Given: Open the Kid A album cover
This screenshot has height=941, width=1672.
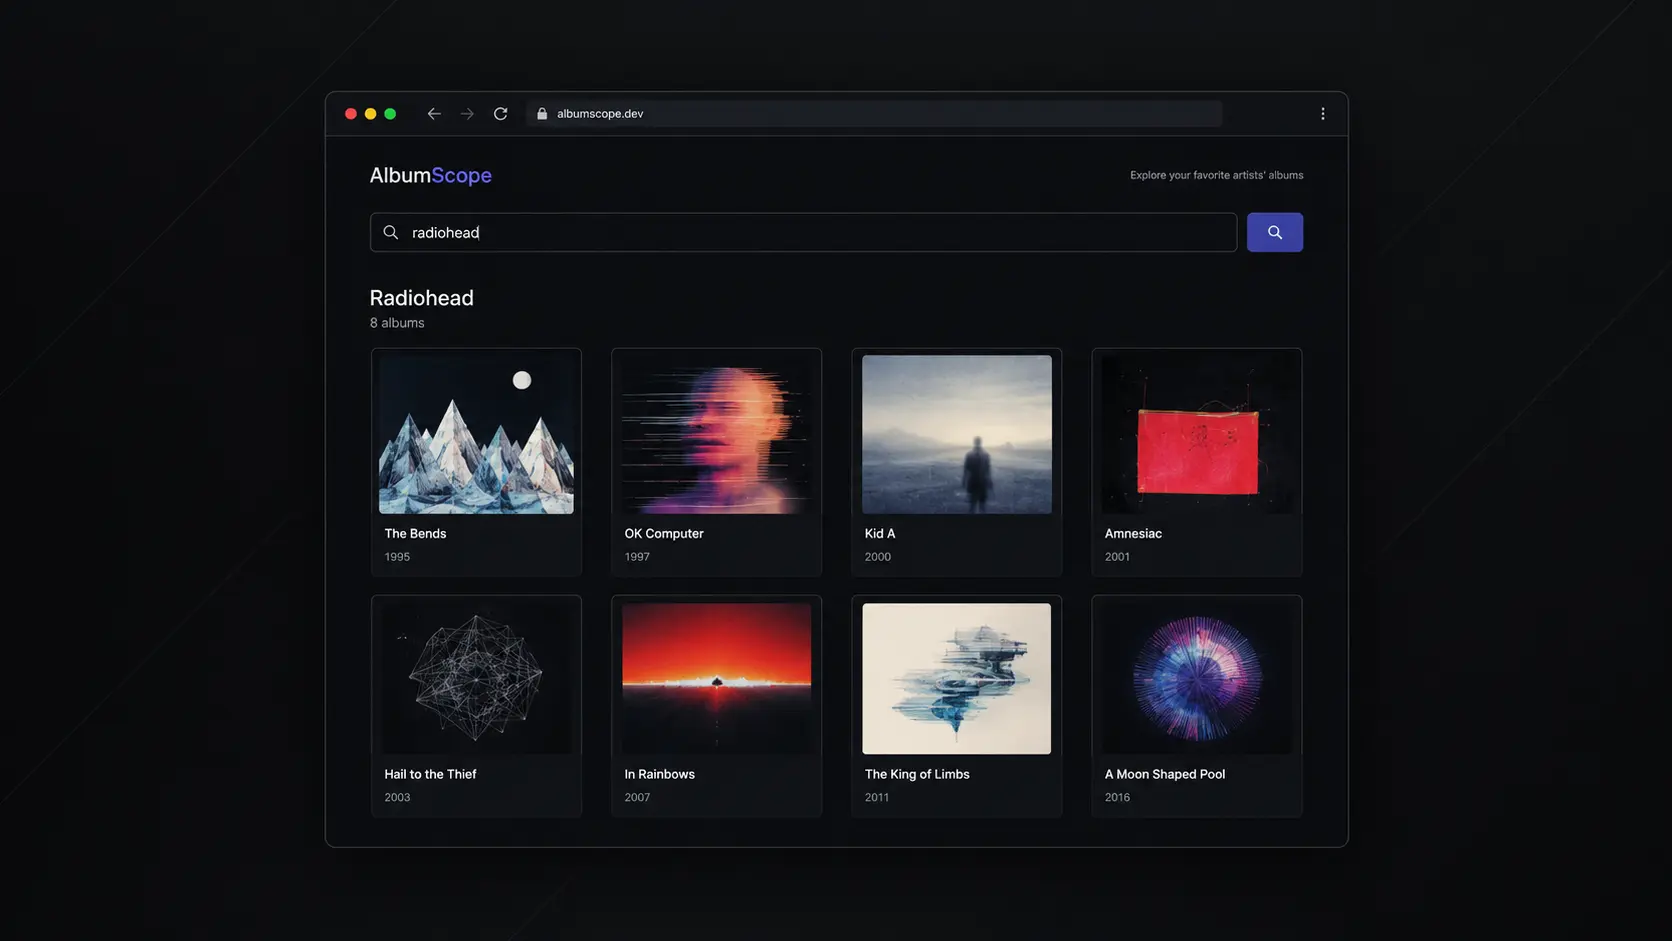Looking at the screenshot, I should click(957, 434).
